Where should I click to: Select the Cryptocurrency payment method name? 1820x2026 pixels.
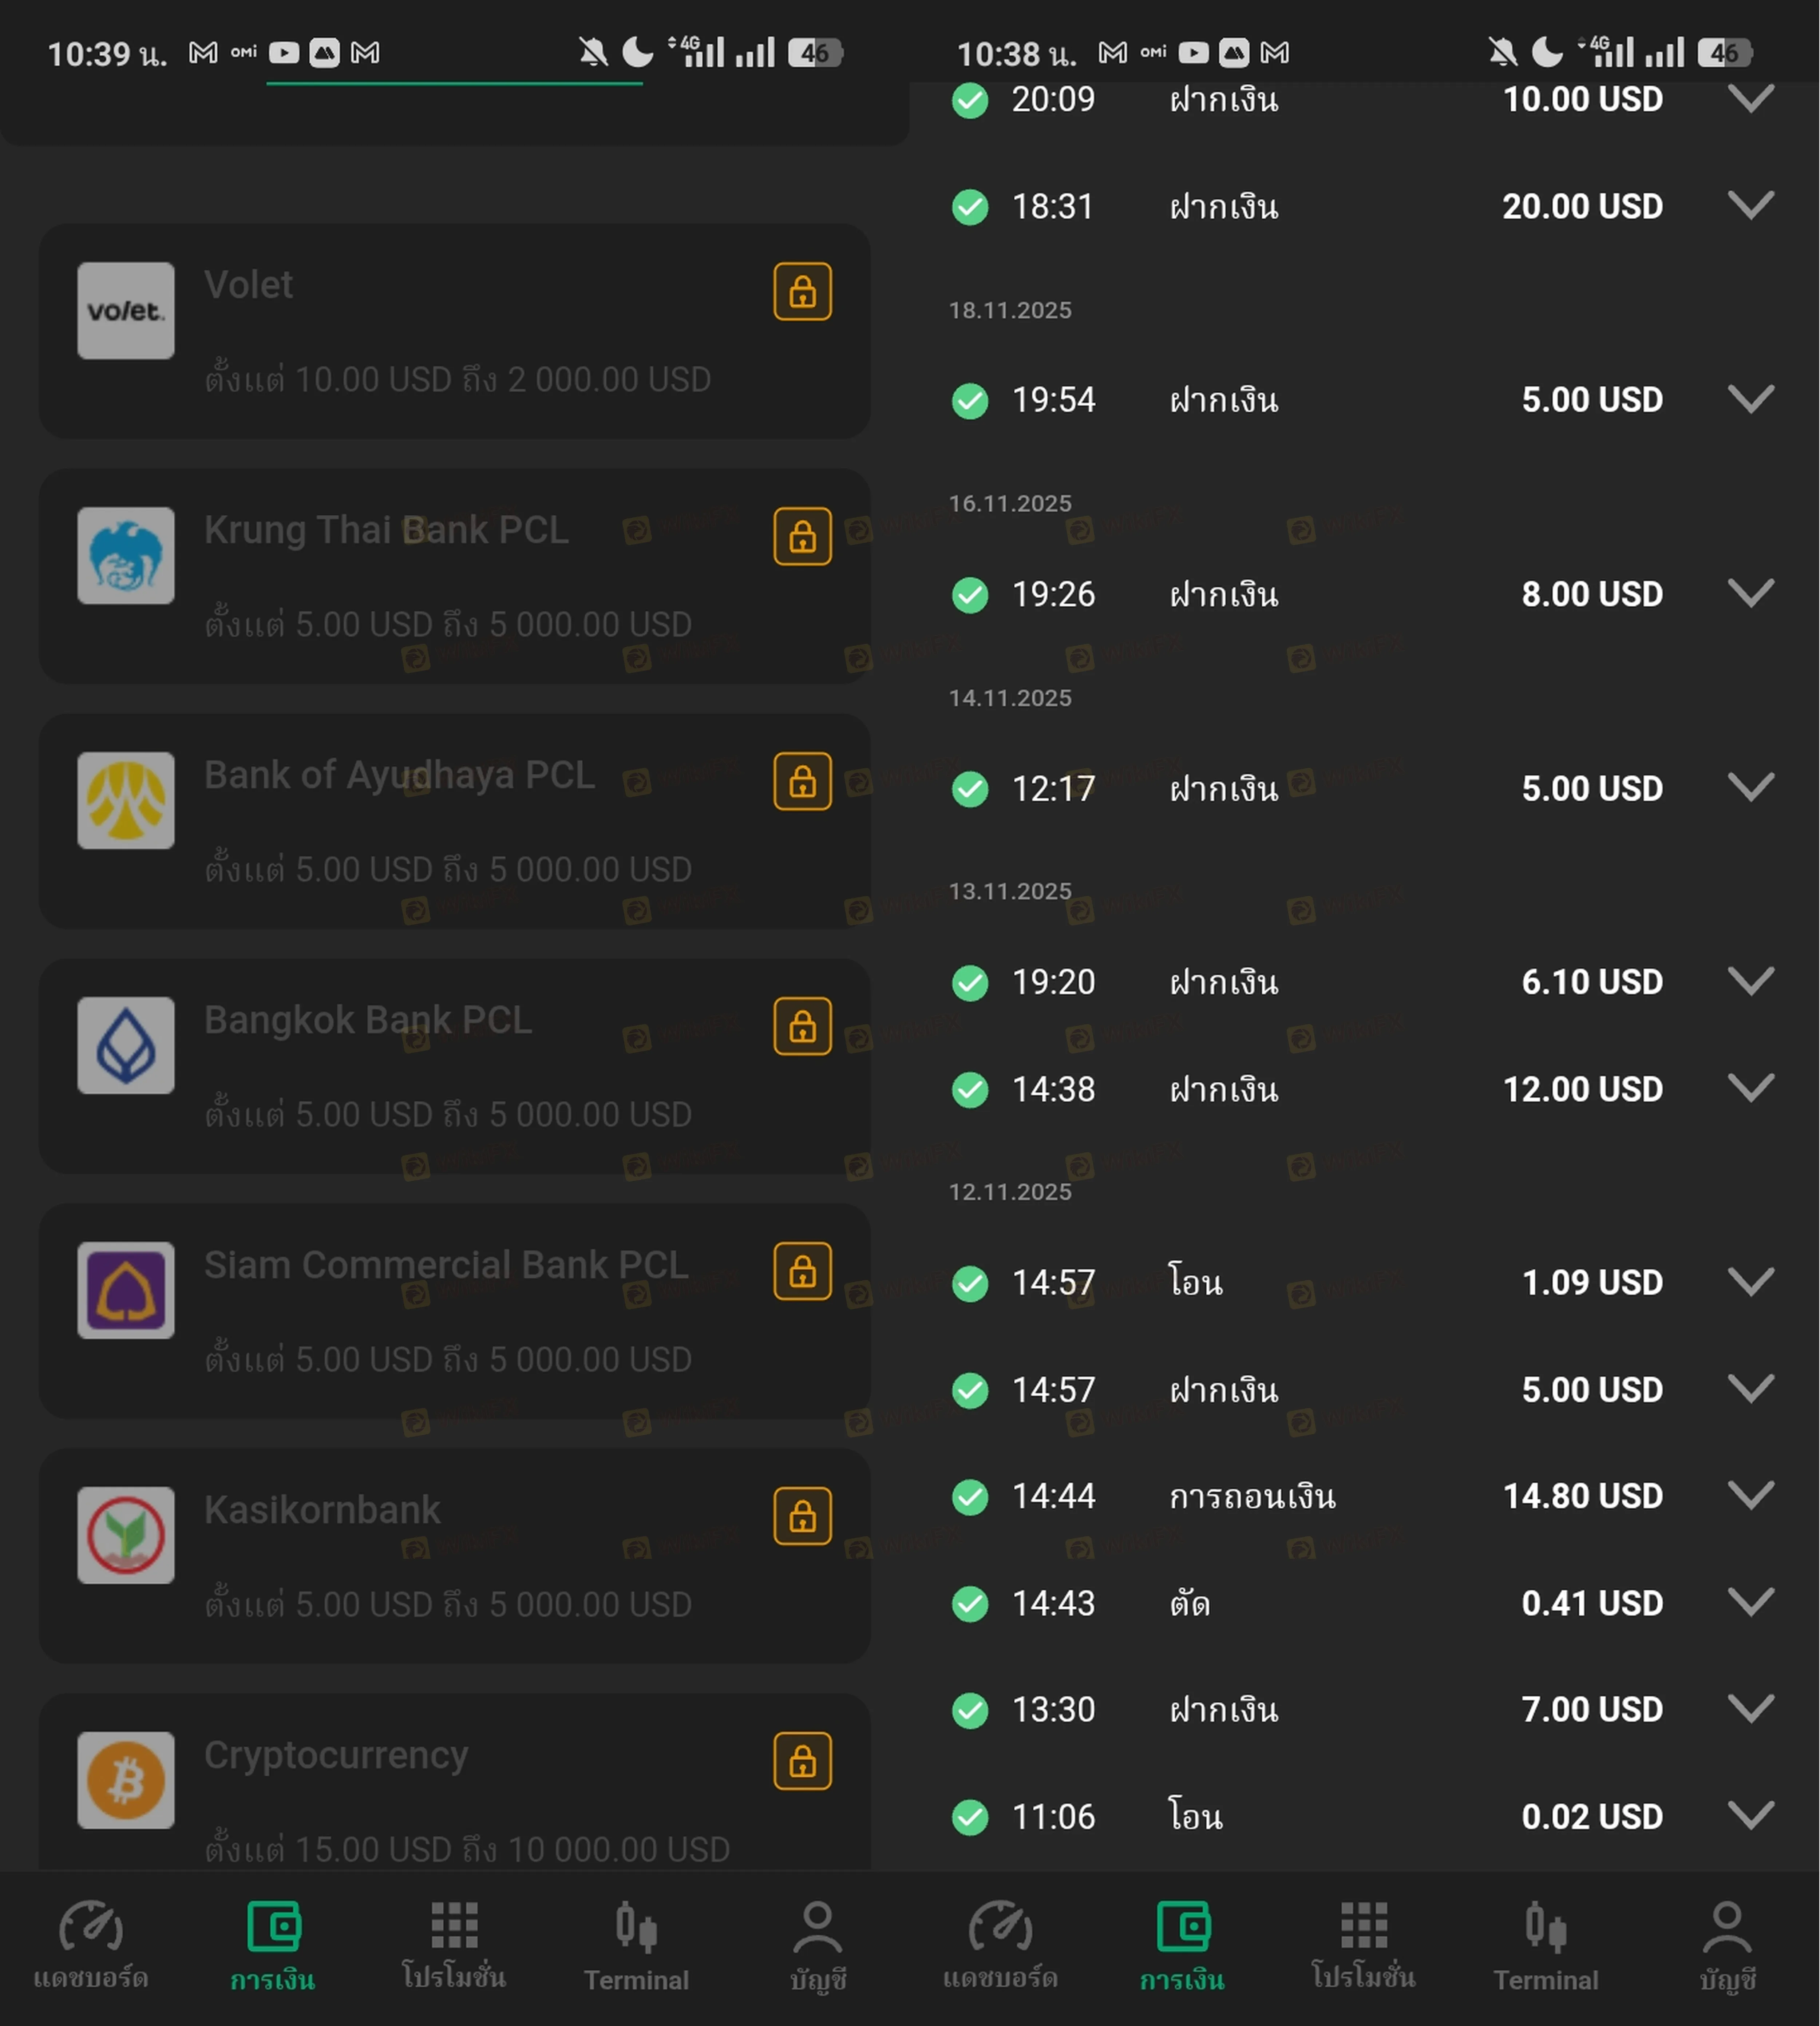(x=336, y=1755)
